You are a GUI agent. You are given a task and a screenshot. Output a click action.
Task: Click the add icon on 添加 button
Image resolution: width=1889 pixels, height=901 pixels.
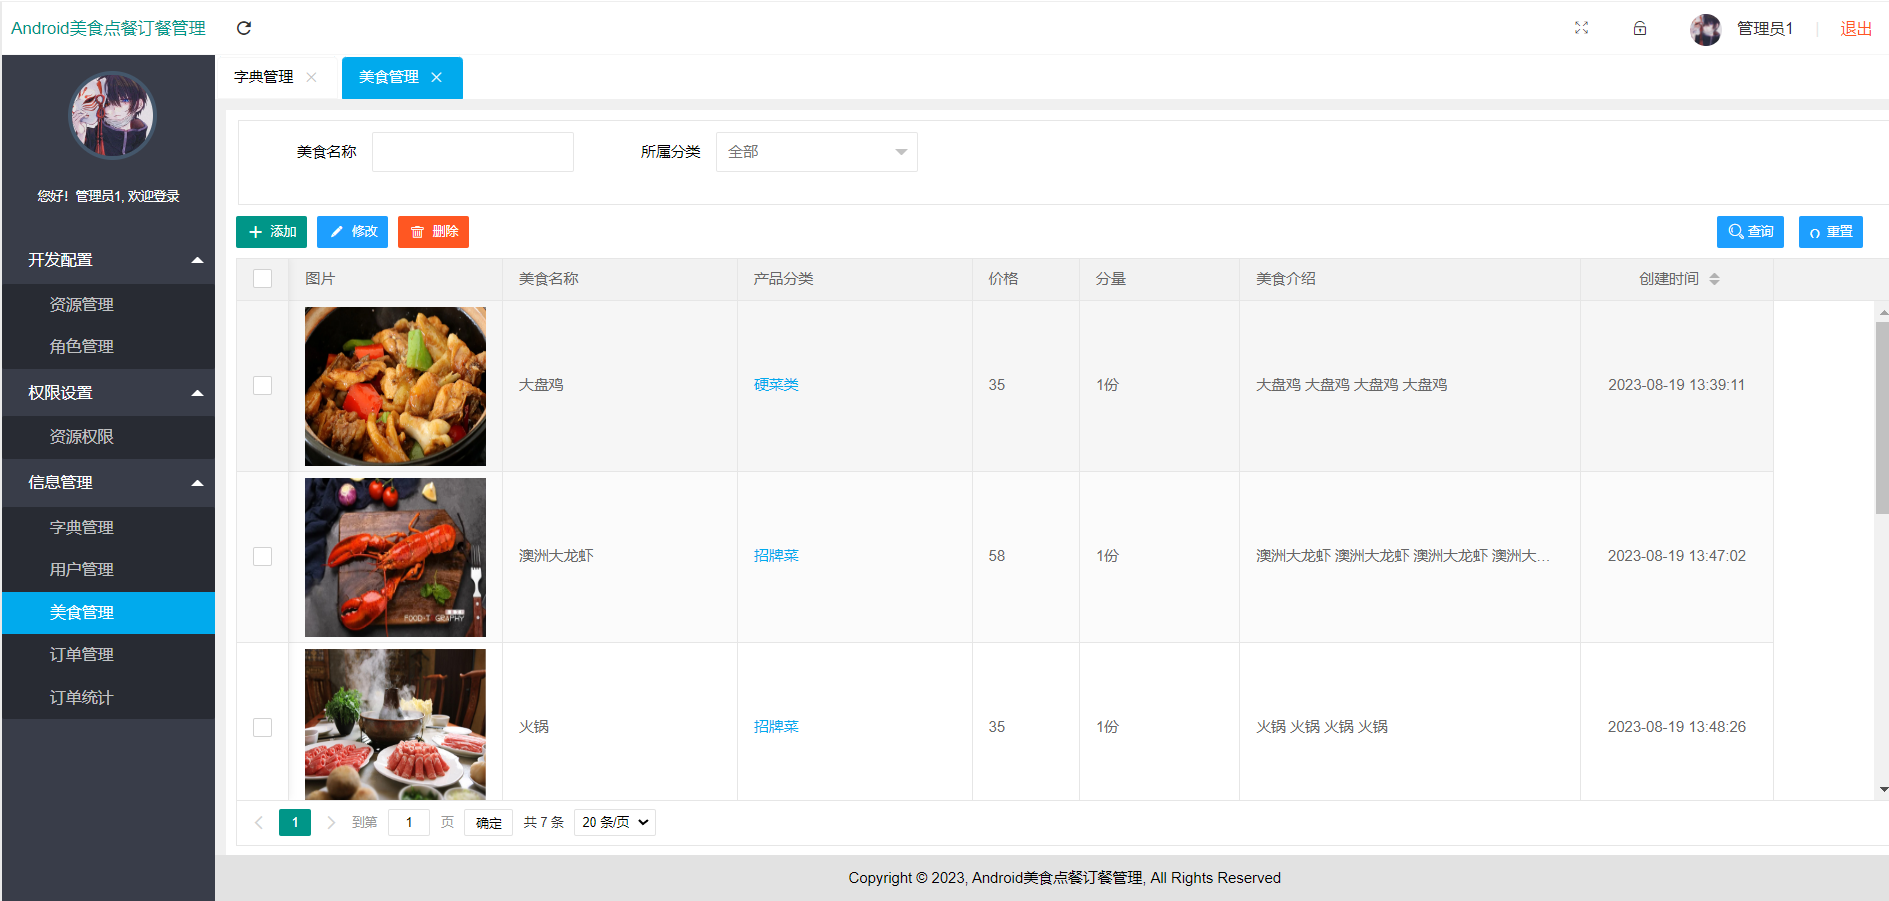pyautogui.click(x=255, y=231)
